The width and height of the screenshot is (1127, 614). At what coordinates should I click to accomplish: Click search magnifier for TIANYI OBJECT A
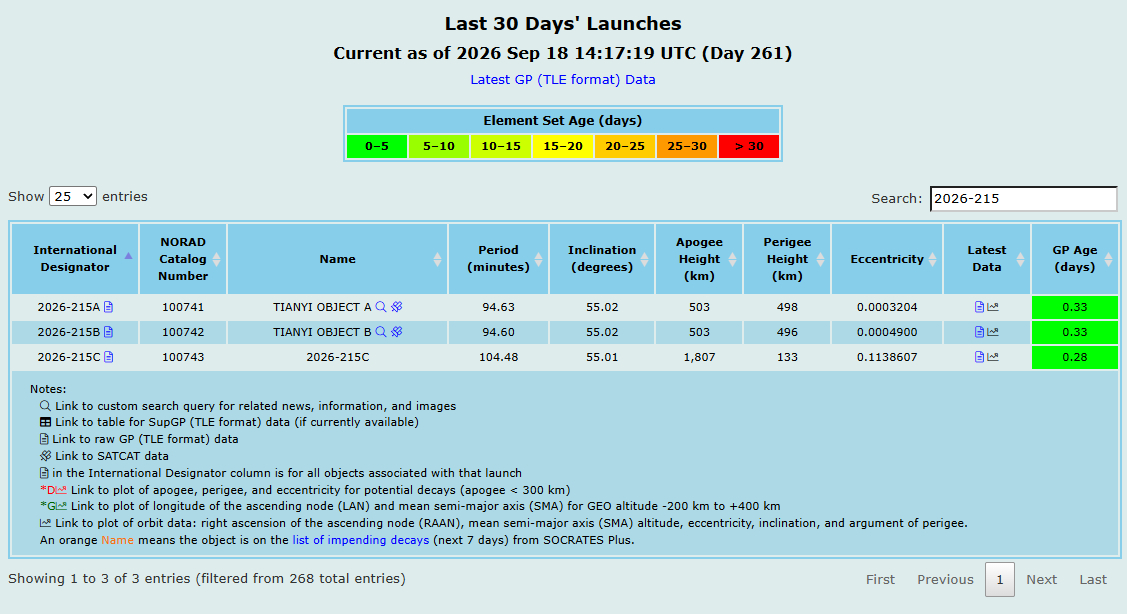point(381,307)
